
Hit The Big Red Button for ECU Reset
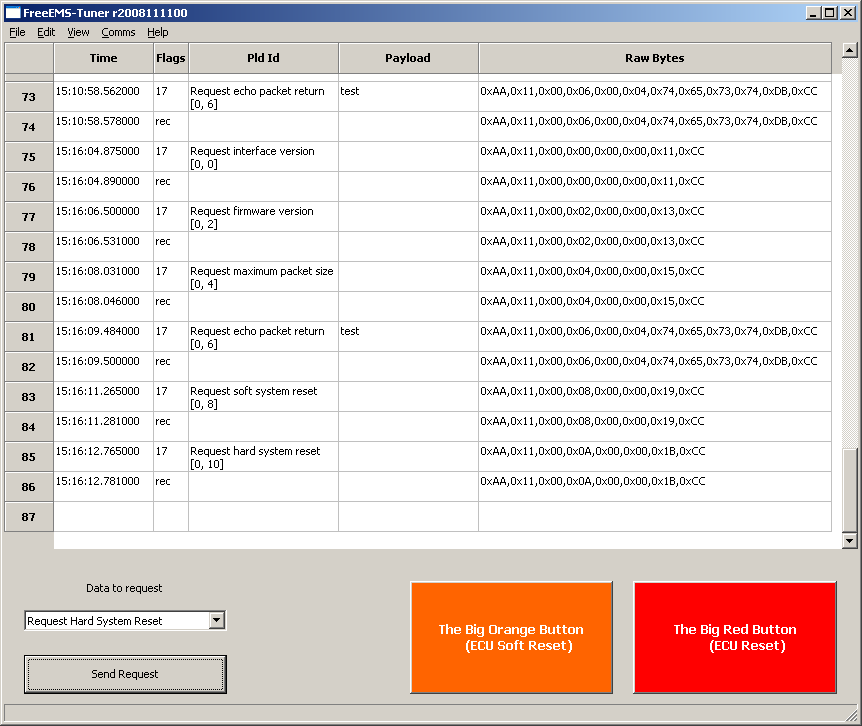(x=735, y=638)
